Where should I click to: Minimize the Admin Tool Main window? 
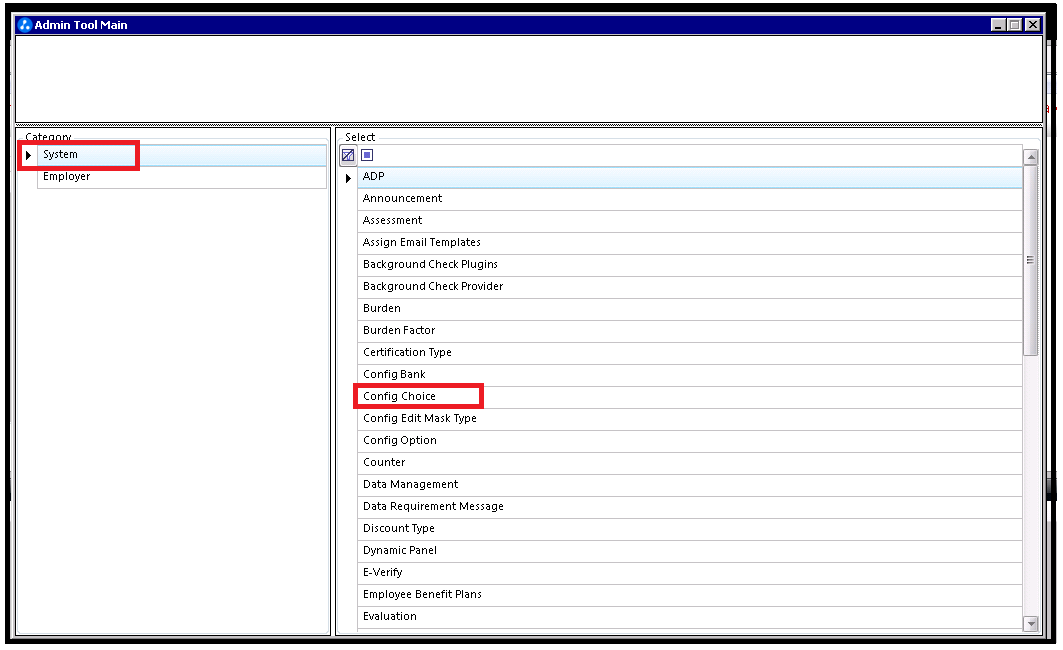point(997,25)
